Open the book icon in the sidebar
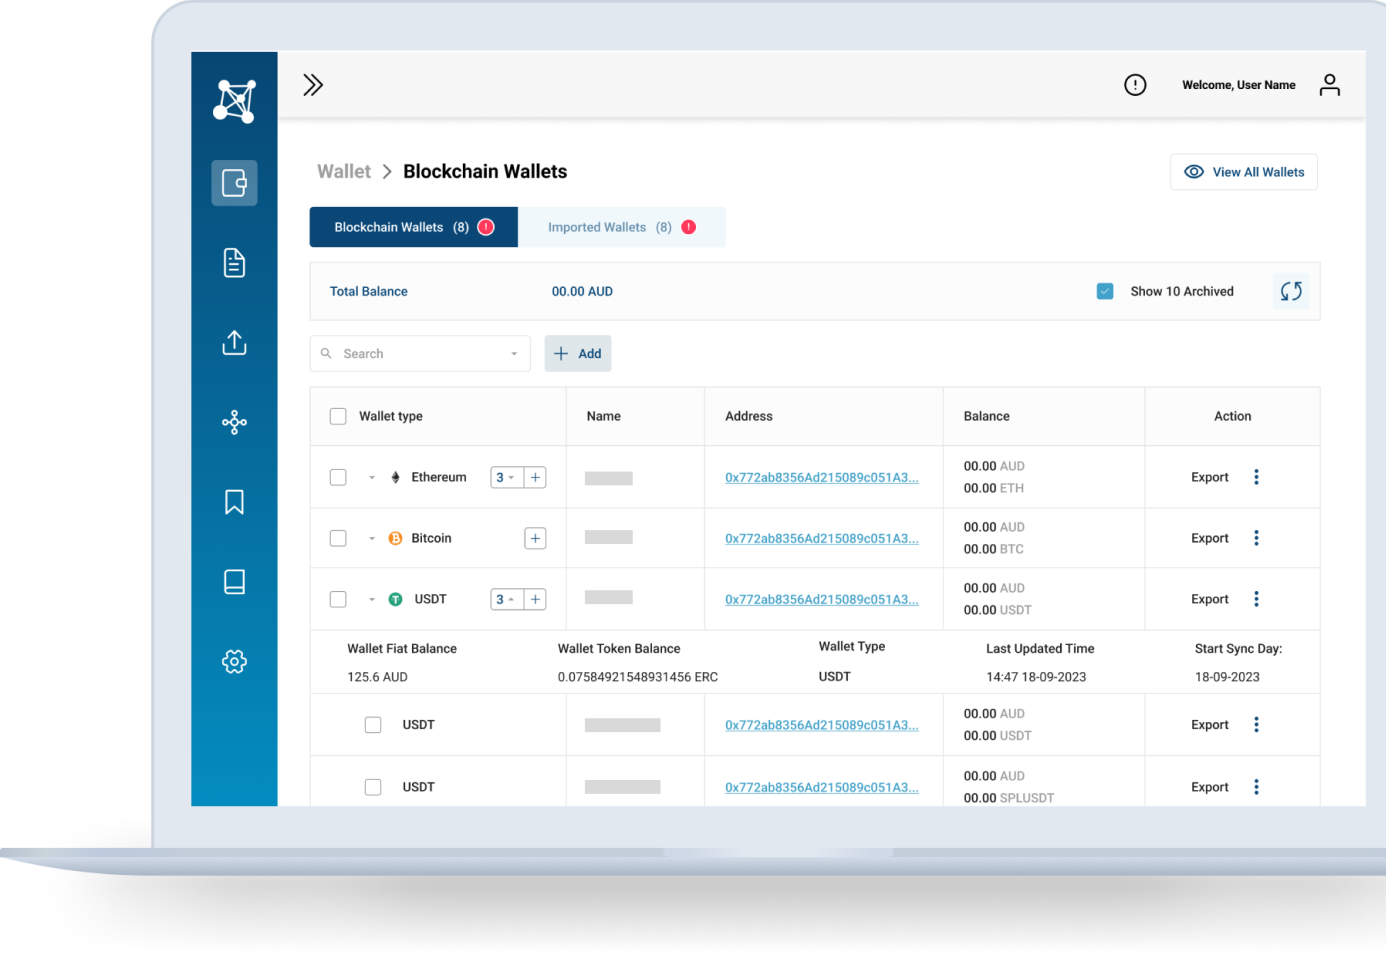 (x=234, y=581)
